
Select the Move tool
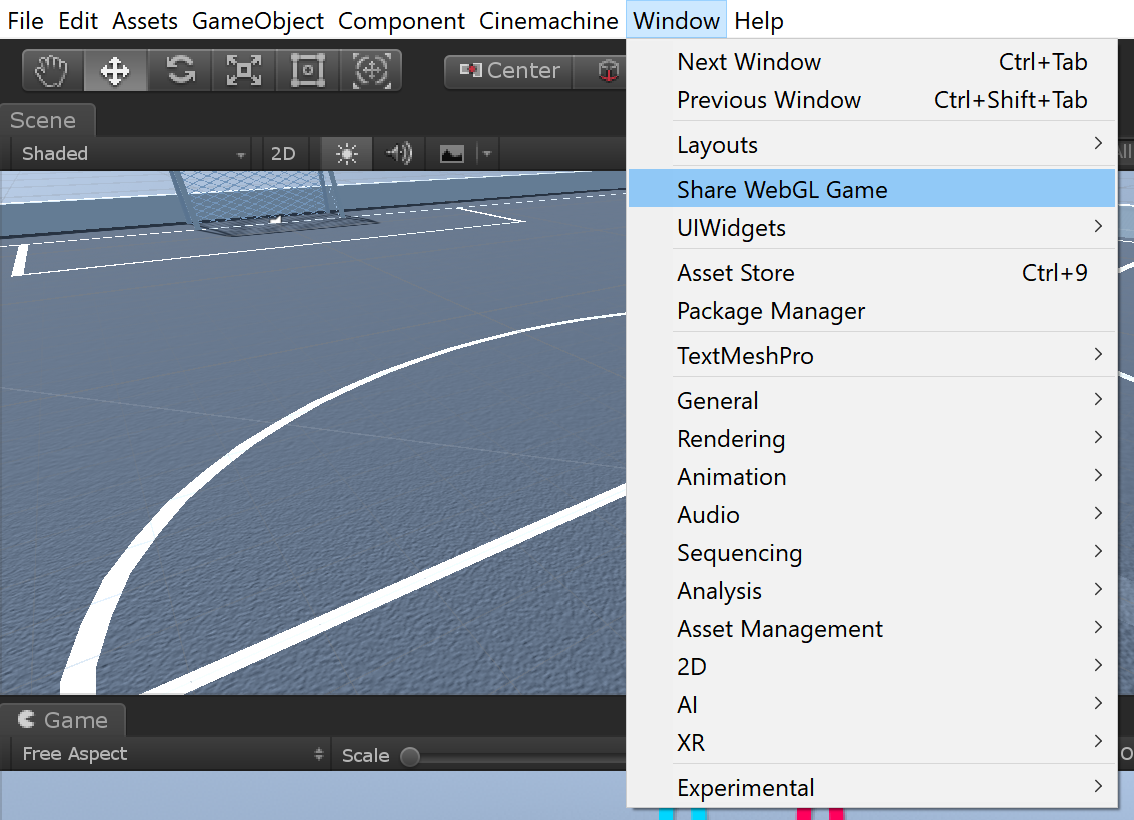point(116,71)
